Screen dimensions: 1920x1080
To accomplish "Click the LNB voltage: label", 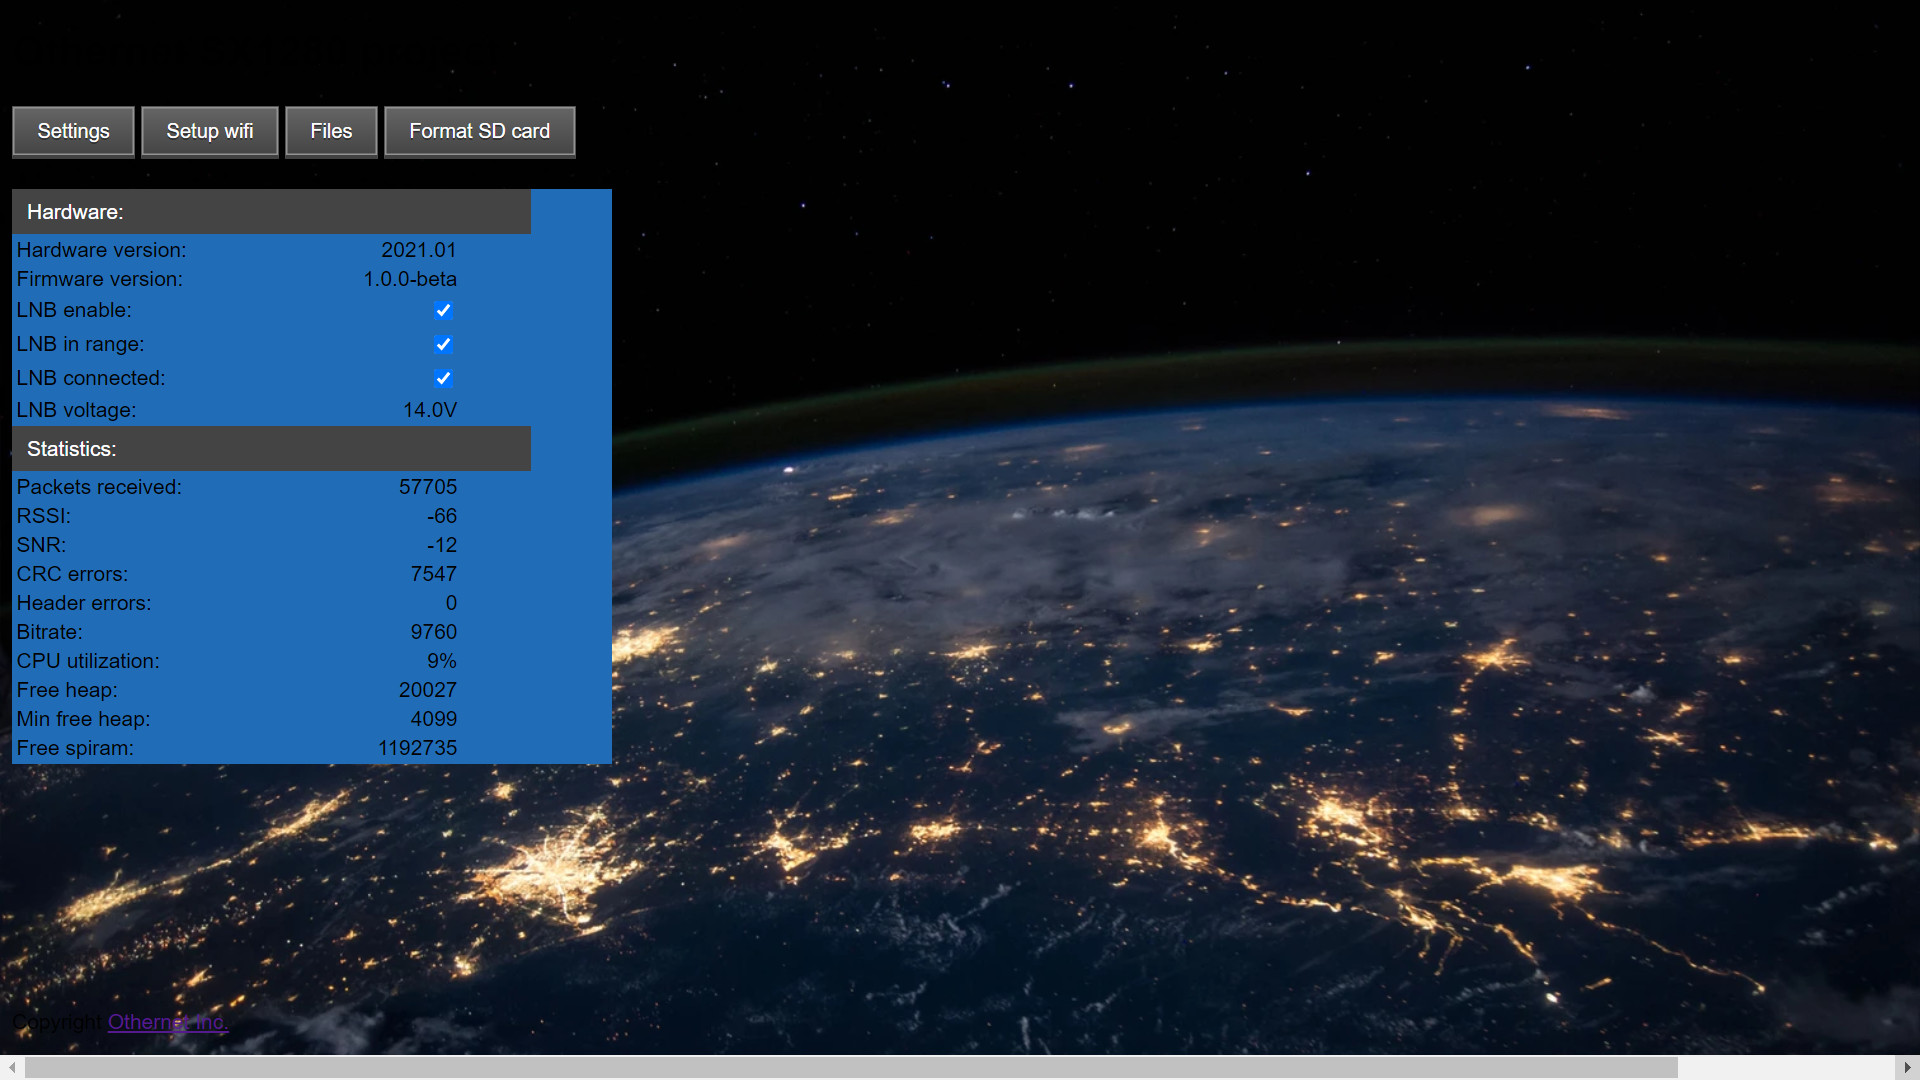I will pyautogui.click(x=76, y=410).
